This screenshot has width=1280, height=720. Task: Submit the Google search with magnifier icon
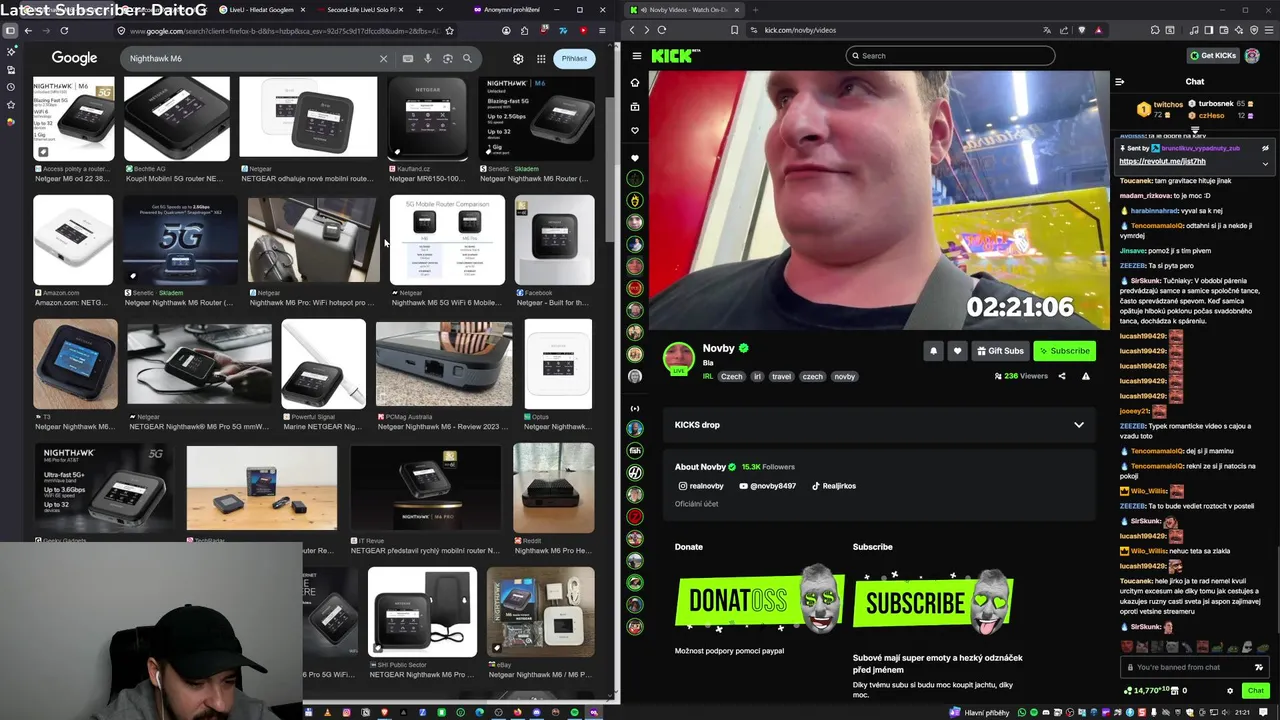[467, 59]
